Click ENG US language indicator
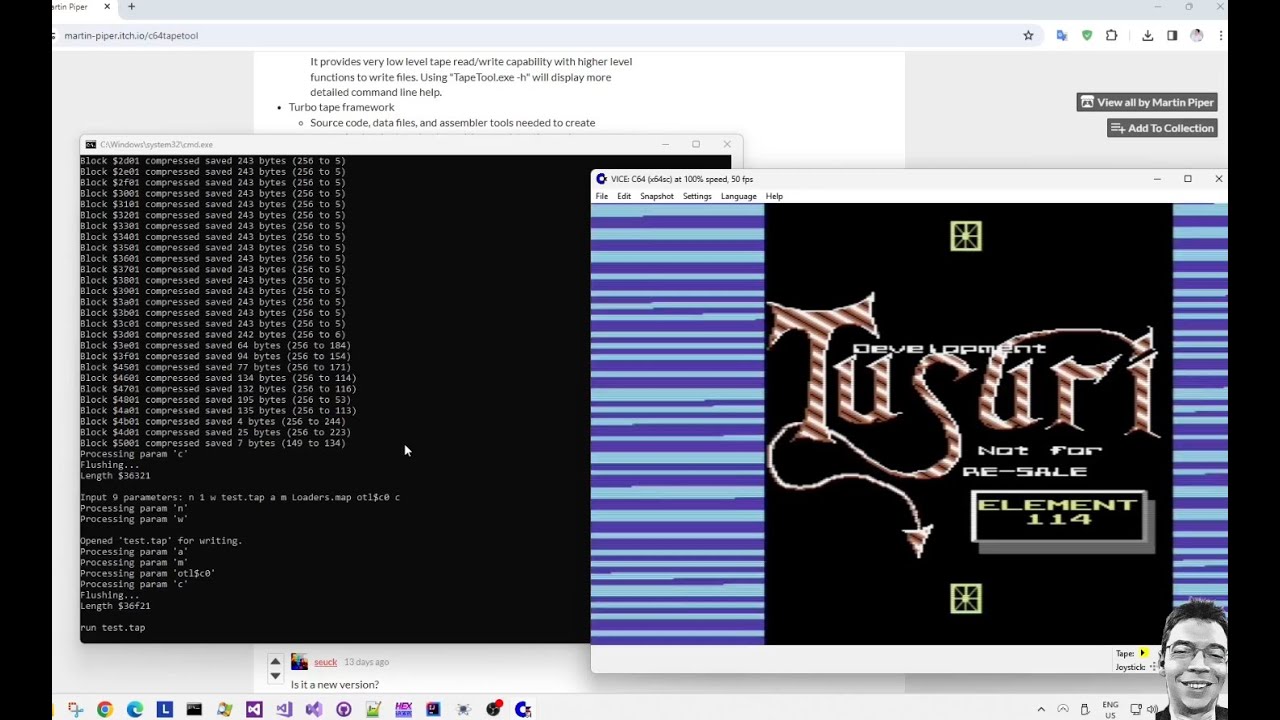 point(1110,709)
